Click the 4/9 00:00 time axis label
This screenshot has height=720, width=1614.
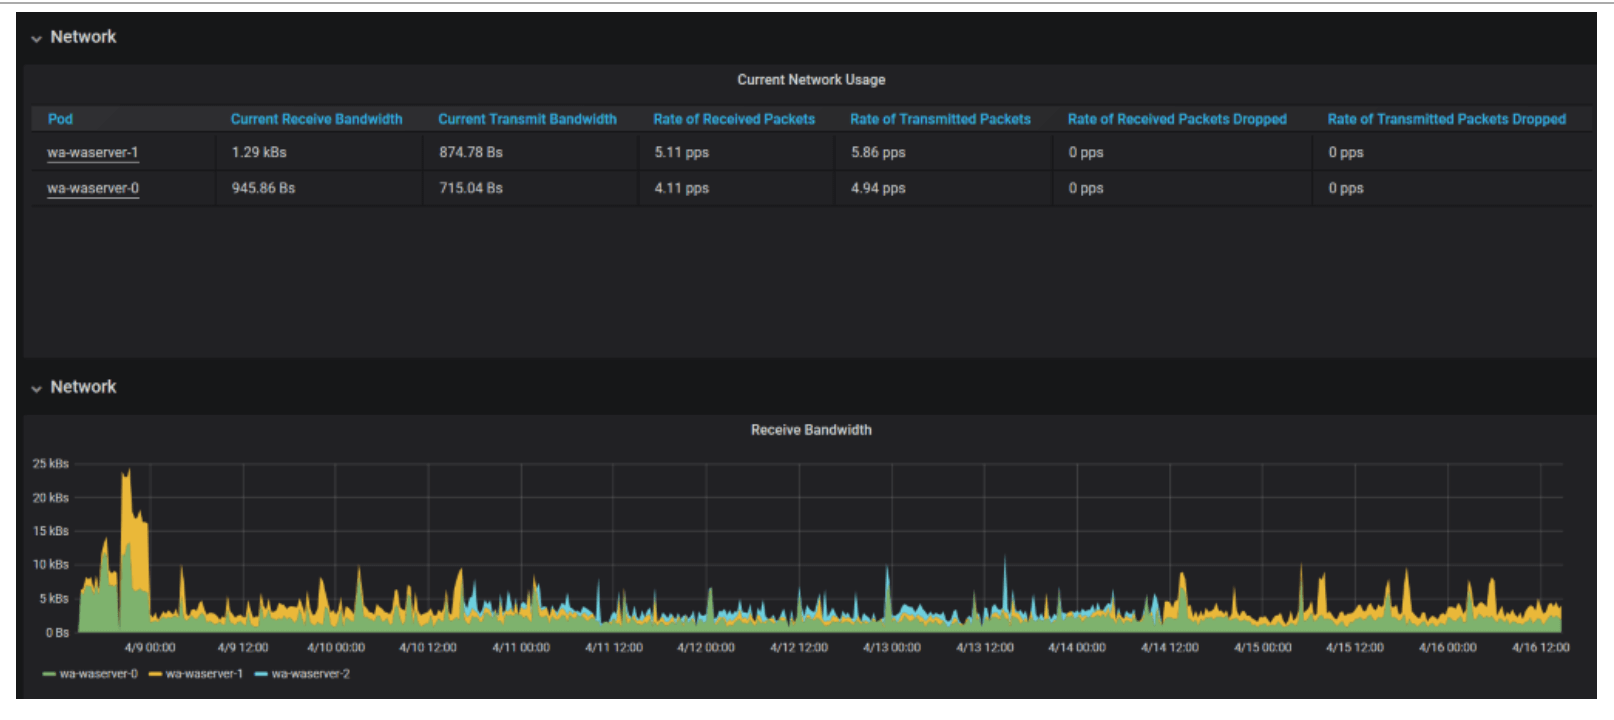click(x=150, y=648)
